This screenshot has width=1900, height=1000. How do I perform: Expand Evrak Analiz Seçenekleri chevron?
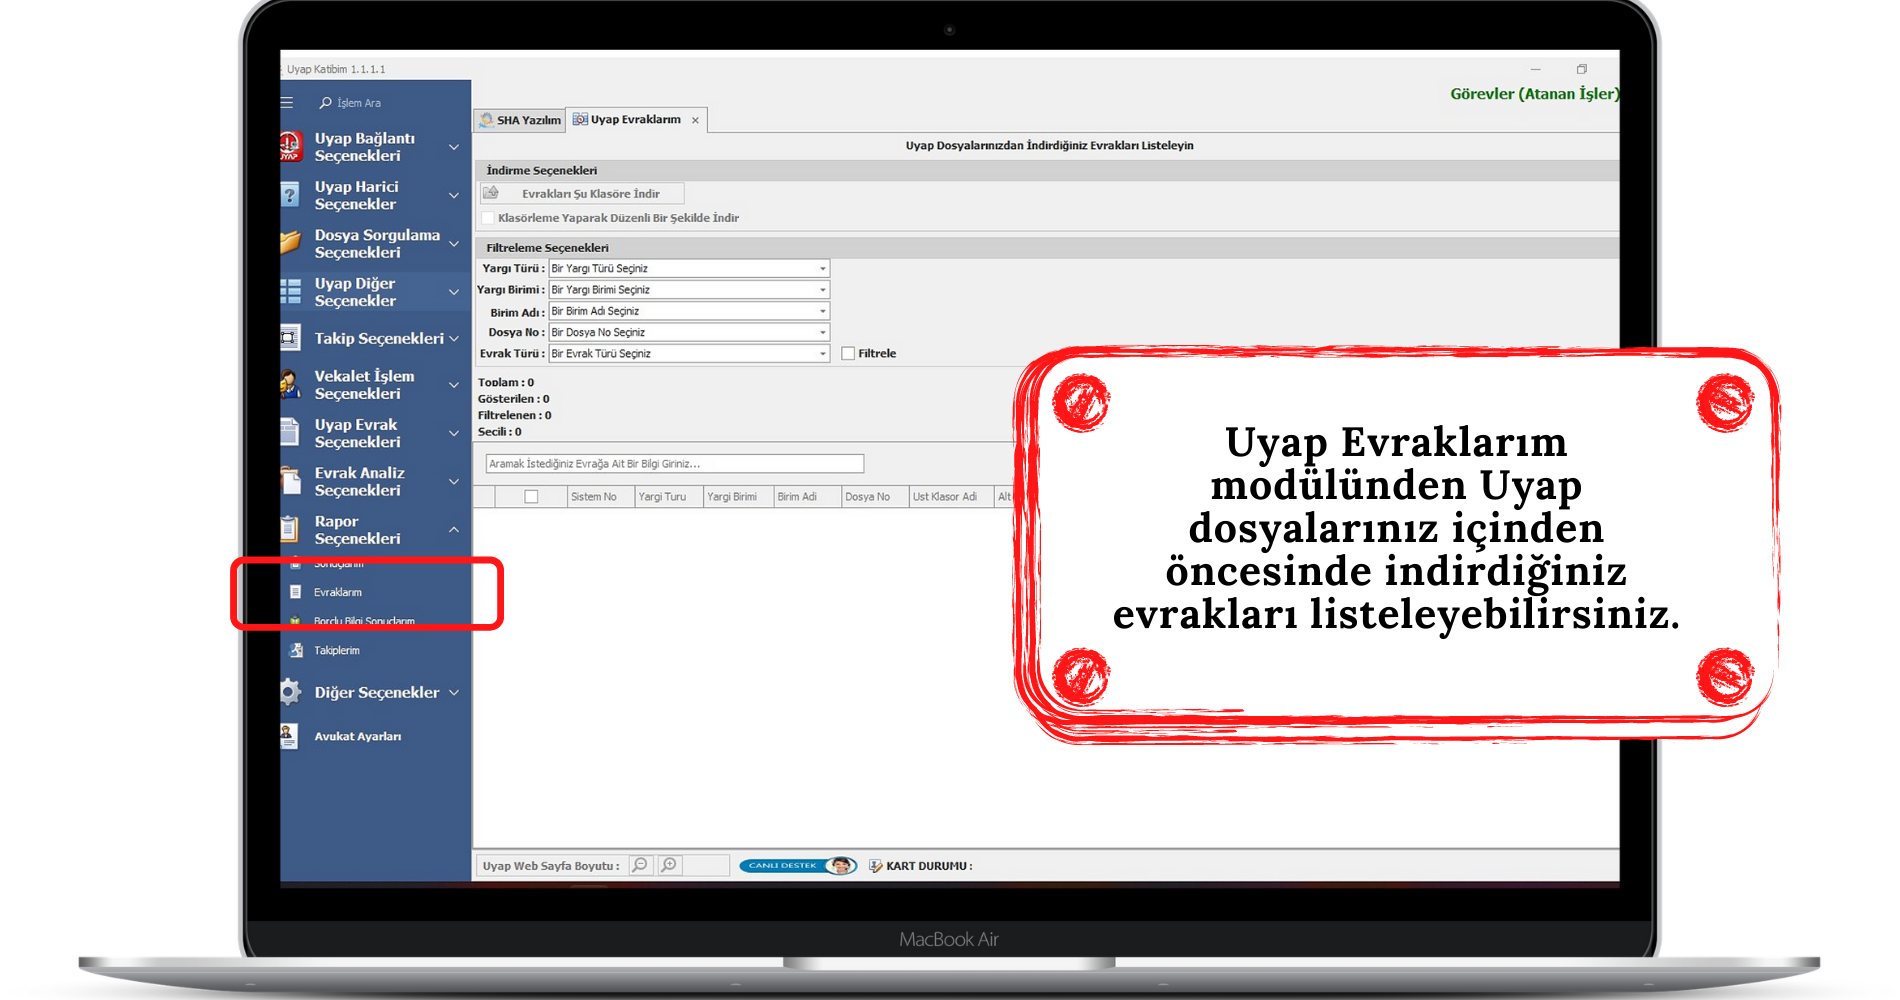pos(454,481)
